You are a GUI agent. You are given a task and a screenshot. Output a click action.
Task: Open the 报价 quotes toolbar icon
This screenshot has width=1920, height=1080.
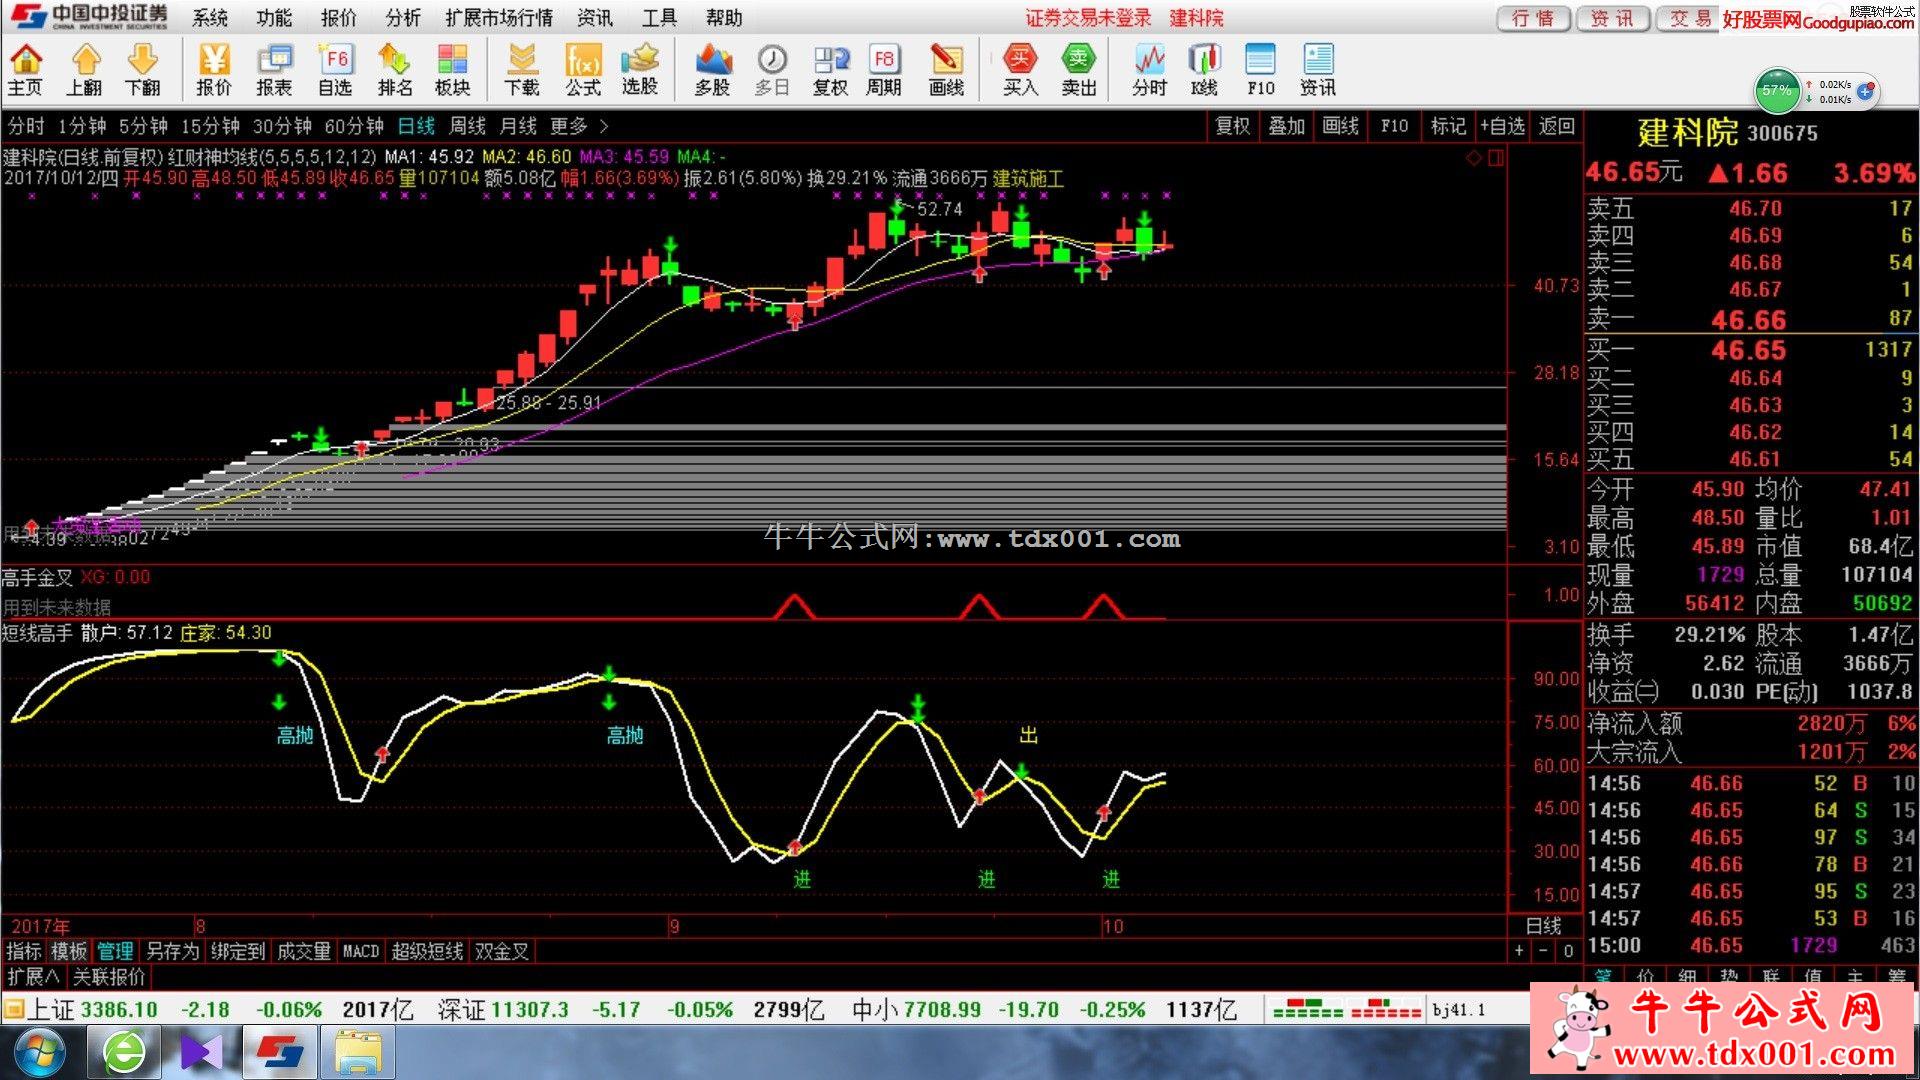tap(214, 70)
